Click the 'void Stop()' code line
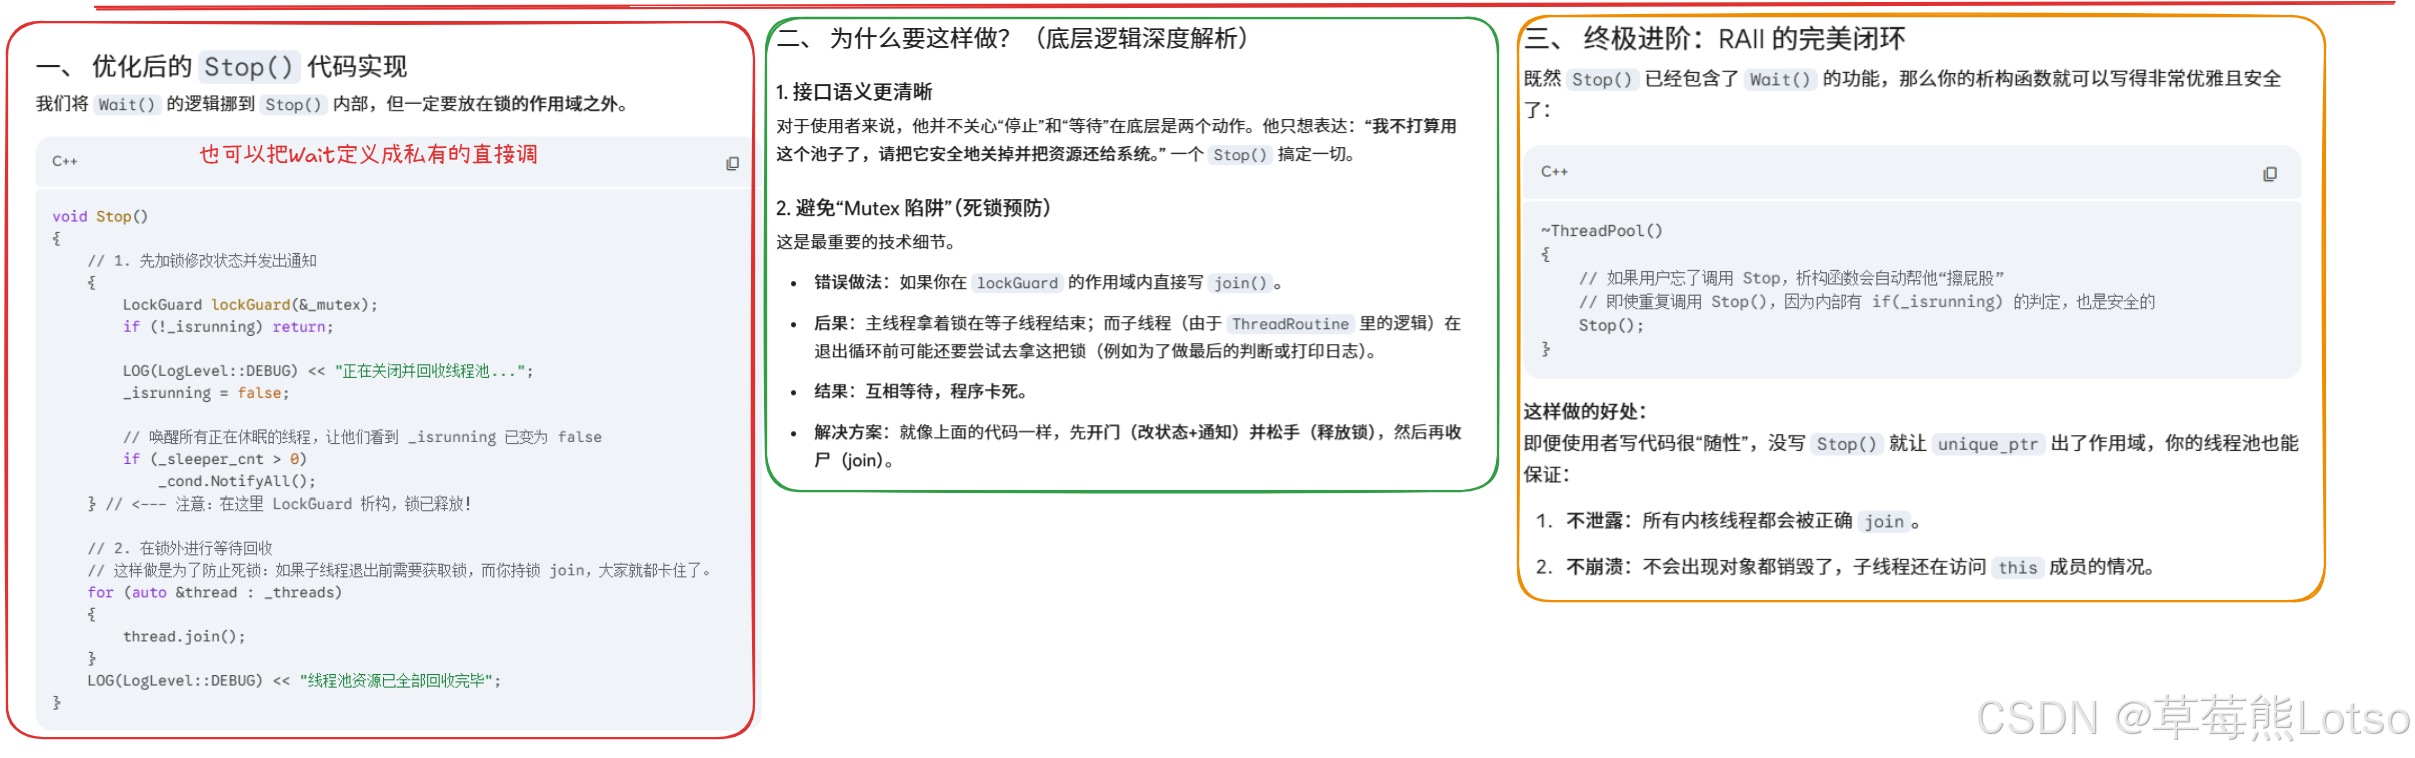Viewport: 2415px width, 758px height. click(100, 216)
